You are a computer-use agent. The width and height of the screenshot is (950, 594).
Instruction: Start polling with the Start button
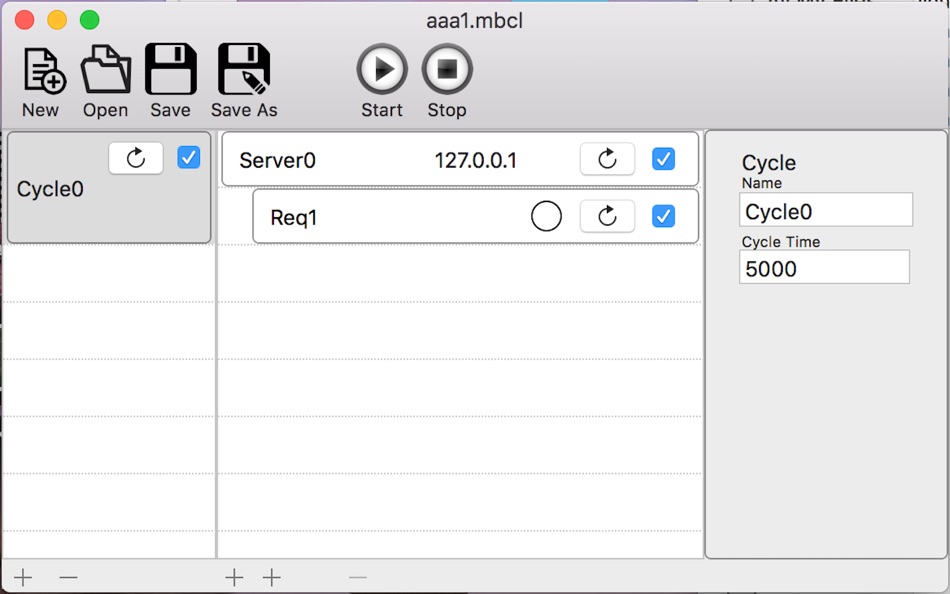tap(382, 69)
